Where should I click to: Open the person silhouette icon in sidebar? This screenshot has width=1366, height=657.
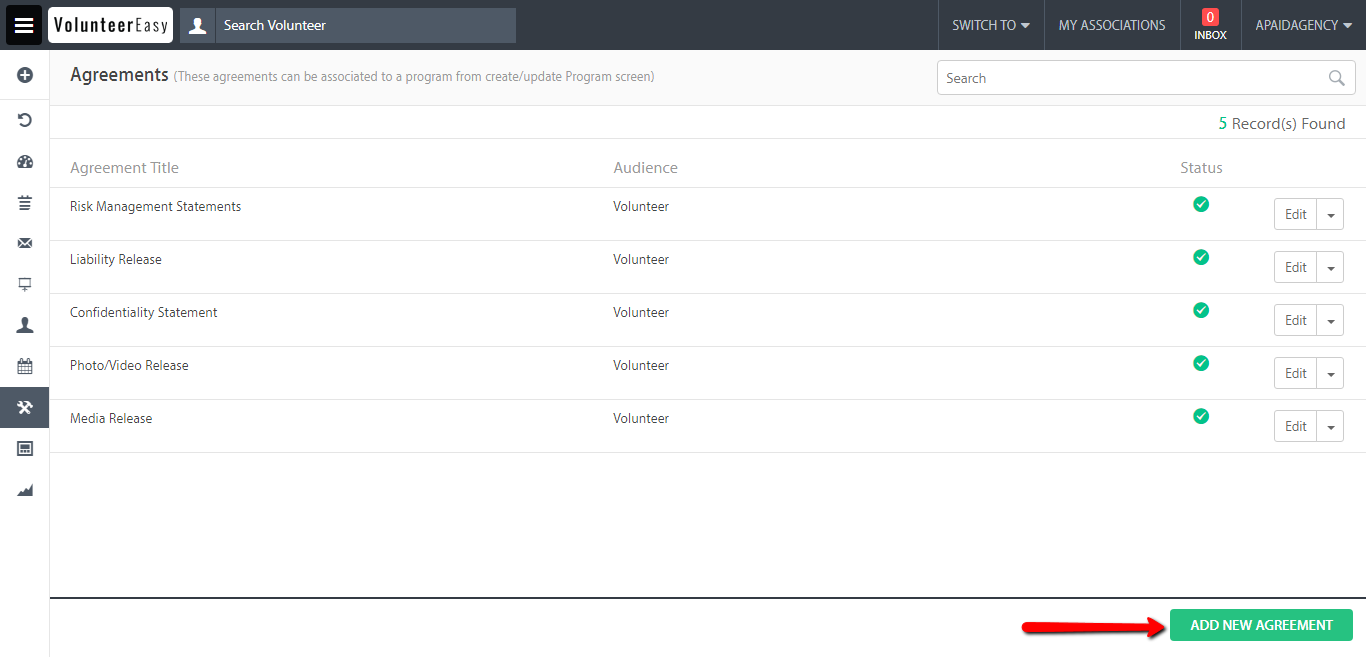25,325
